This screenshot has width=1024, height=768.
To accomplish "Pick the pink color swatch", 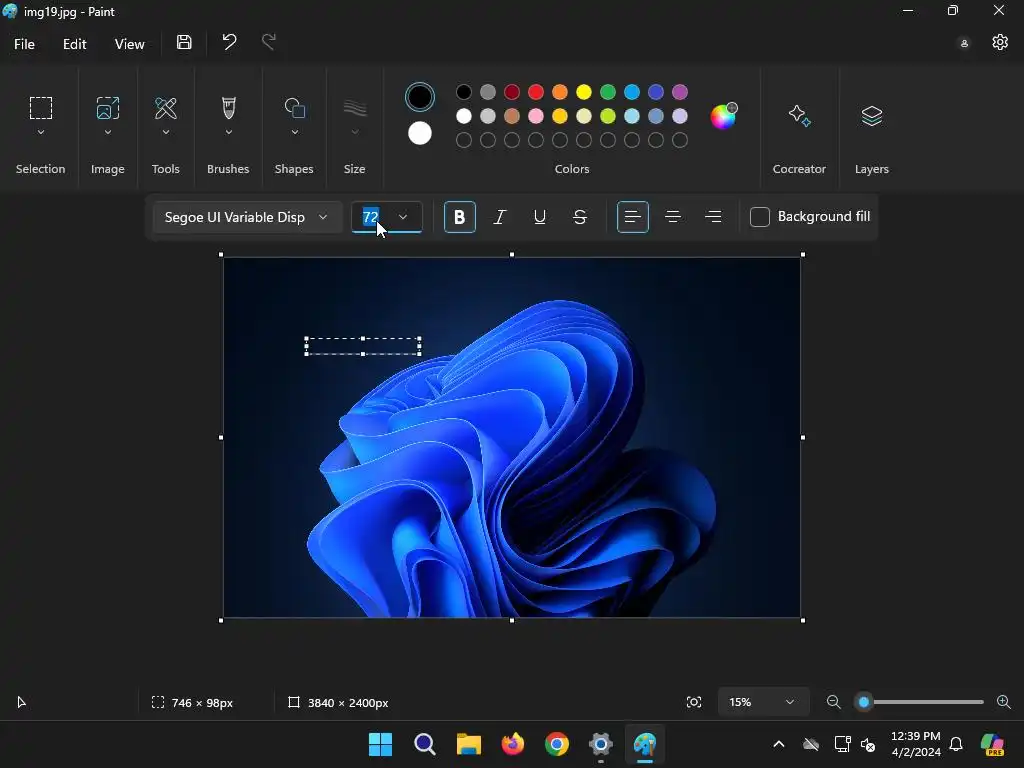I will click(x=536, y=116).
